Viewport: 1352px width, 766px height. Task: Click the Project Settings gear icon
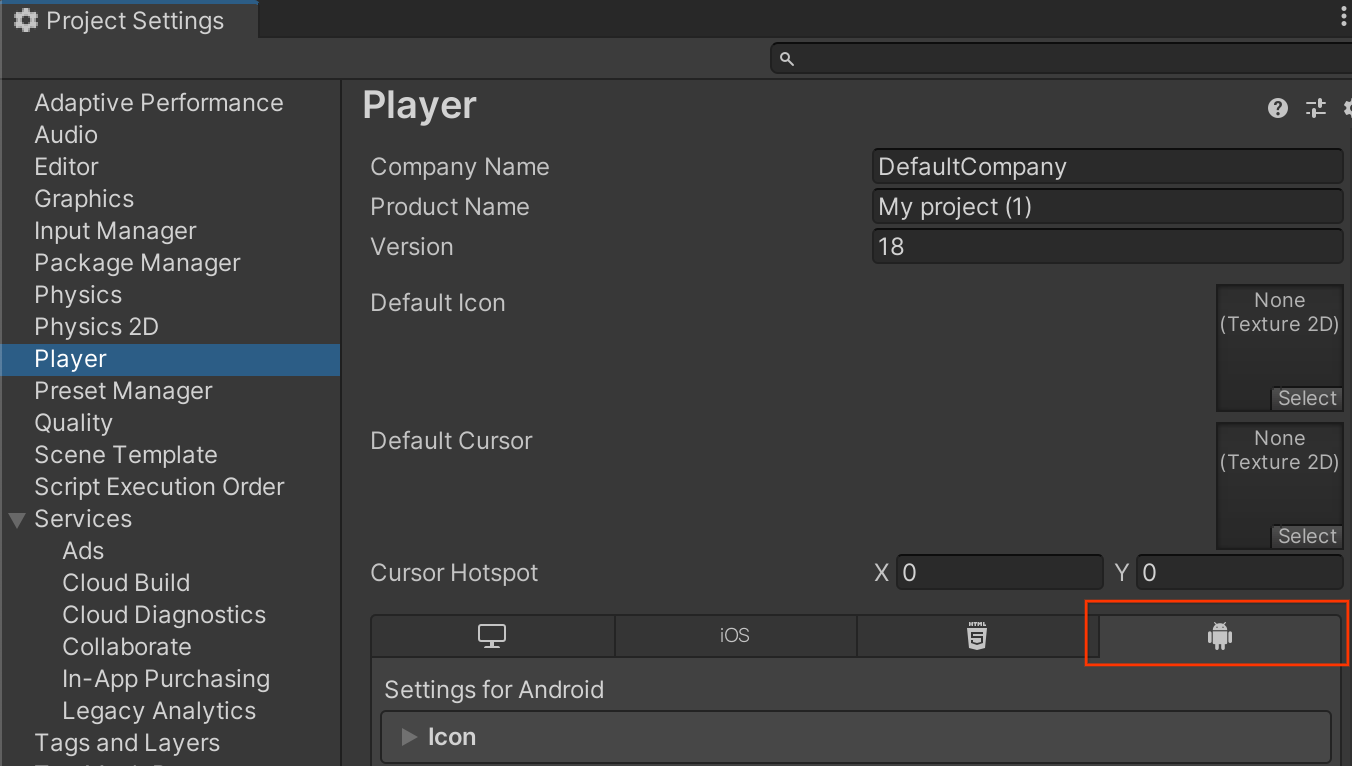click(26, 21)
